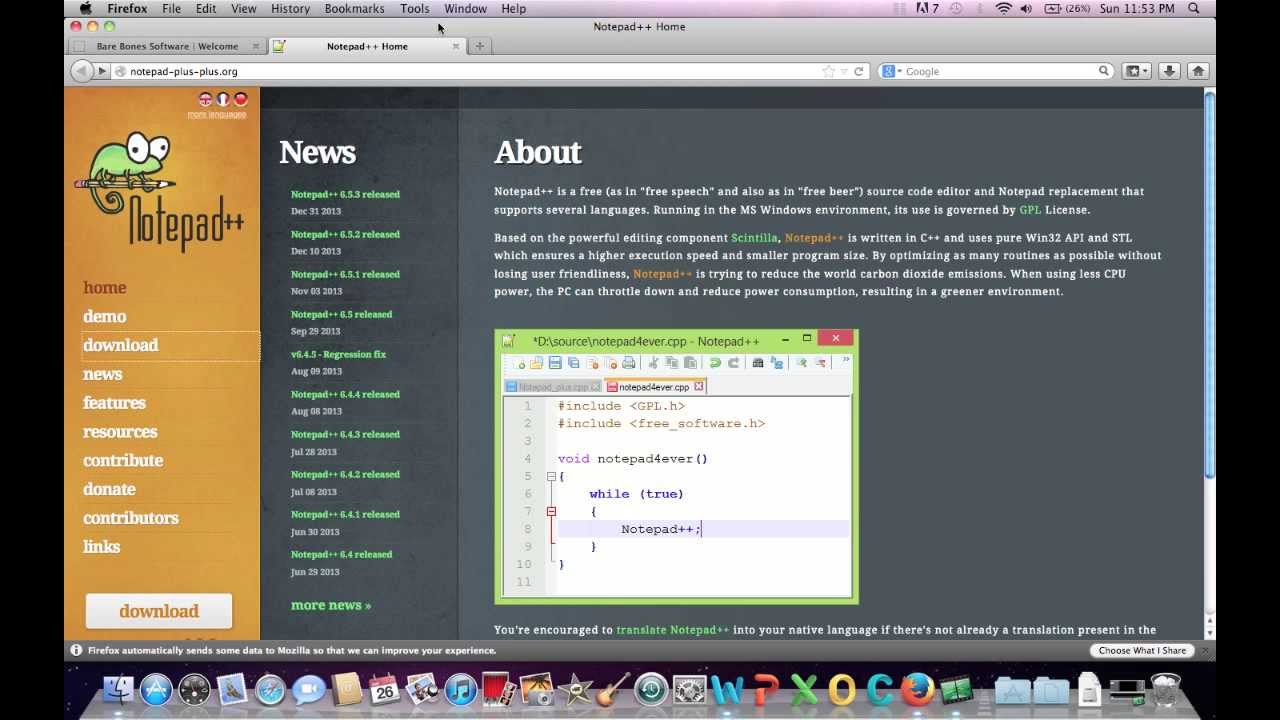Select the French flag language icon
Image resolution: width=1280 pixels, height=720 pixels.
tap(222, 99)
